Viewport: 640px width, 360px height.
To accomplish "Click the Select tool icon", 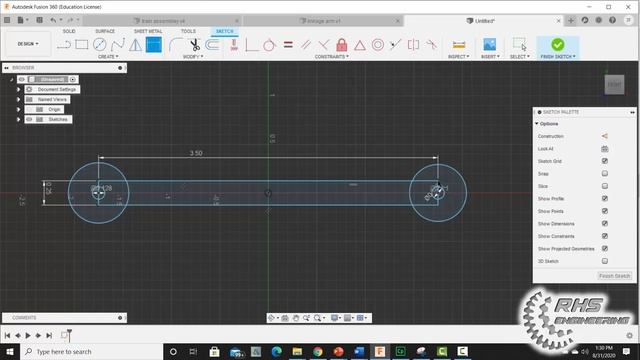I will pos(520,44).
